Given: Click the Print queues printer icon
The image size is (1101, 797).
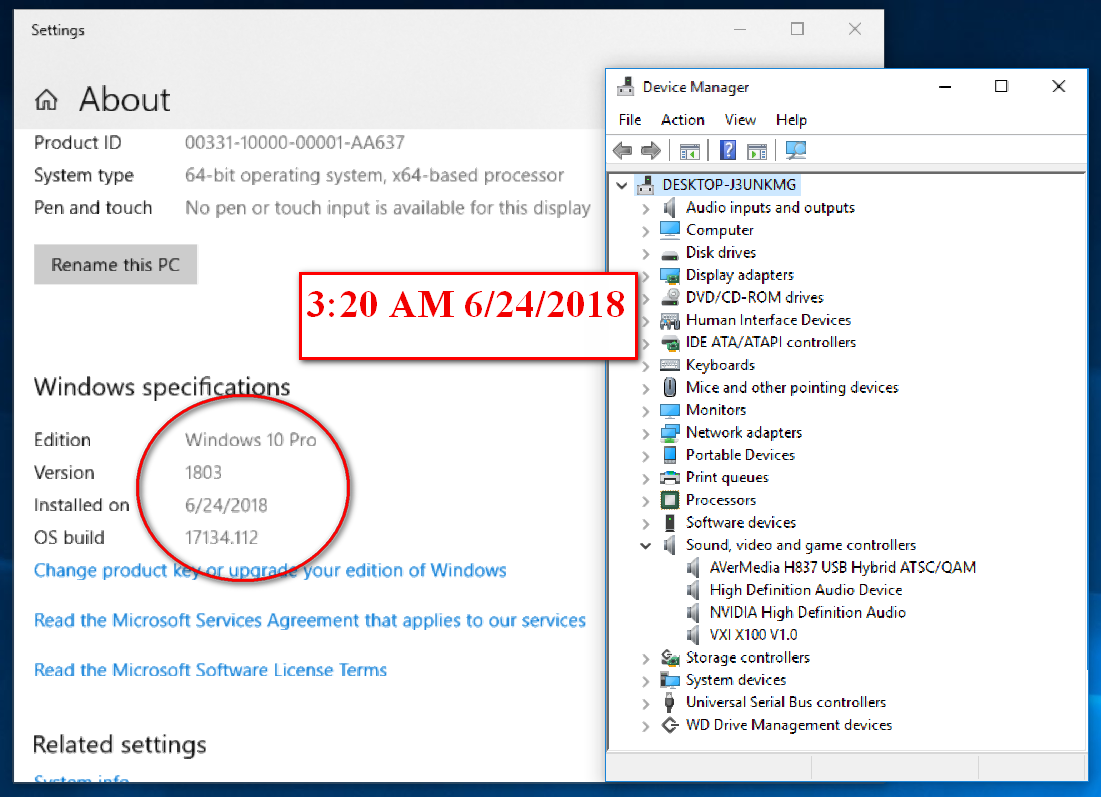Looking at the screenshot, I should pos(670,477).
